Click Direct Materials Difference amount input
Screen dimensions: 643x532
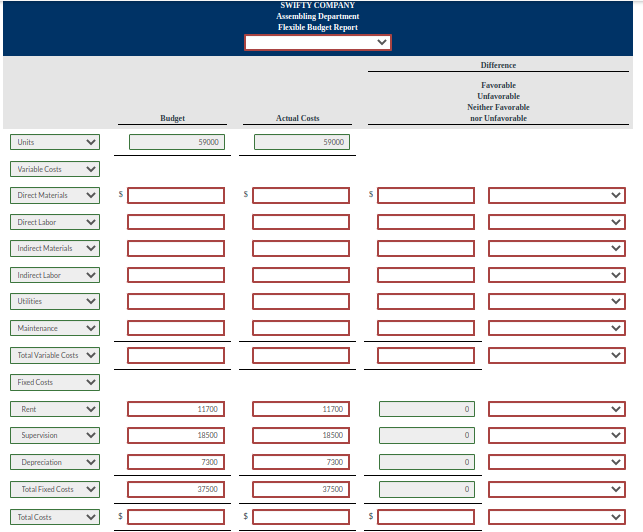click(x=426, y=195)
